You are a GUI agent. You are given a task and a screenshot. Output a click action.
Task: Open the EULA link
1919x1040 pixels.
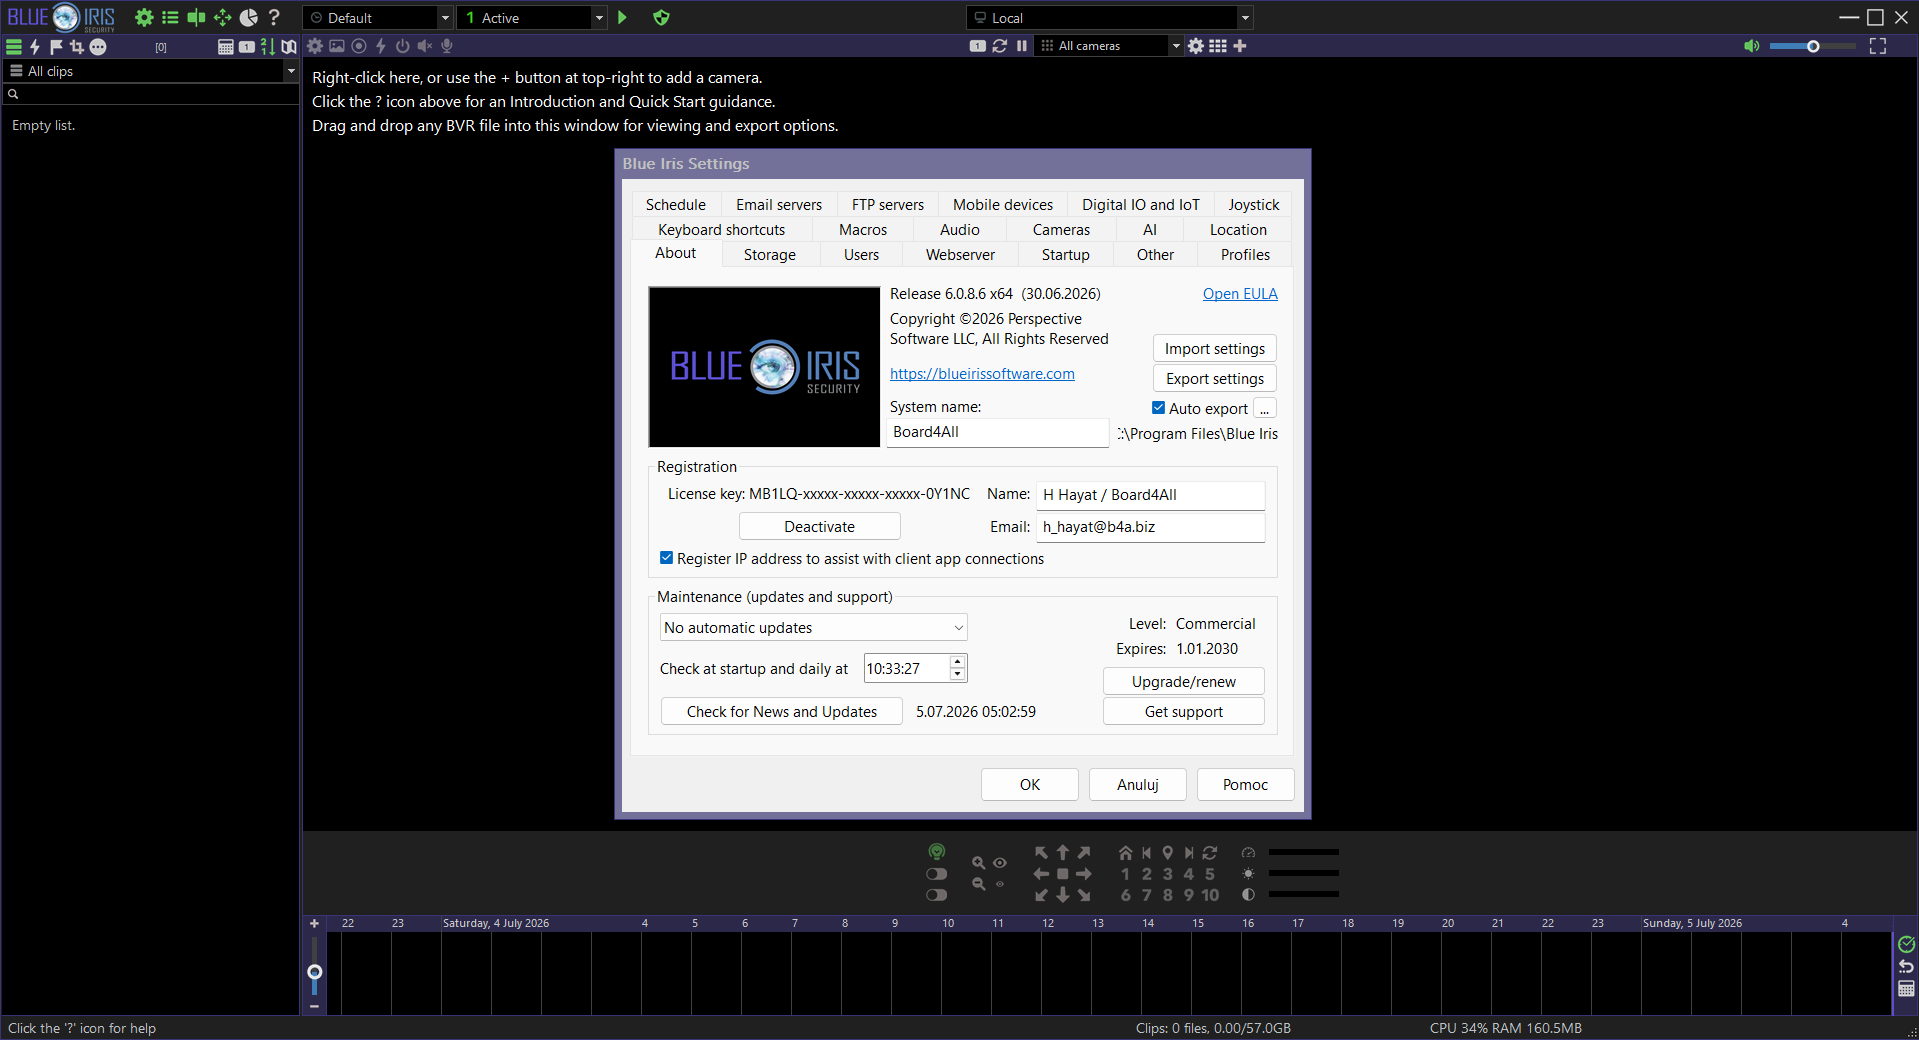click(x=1240, y=294)
